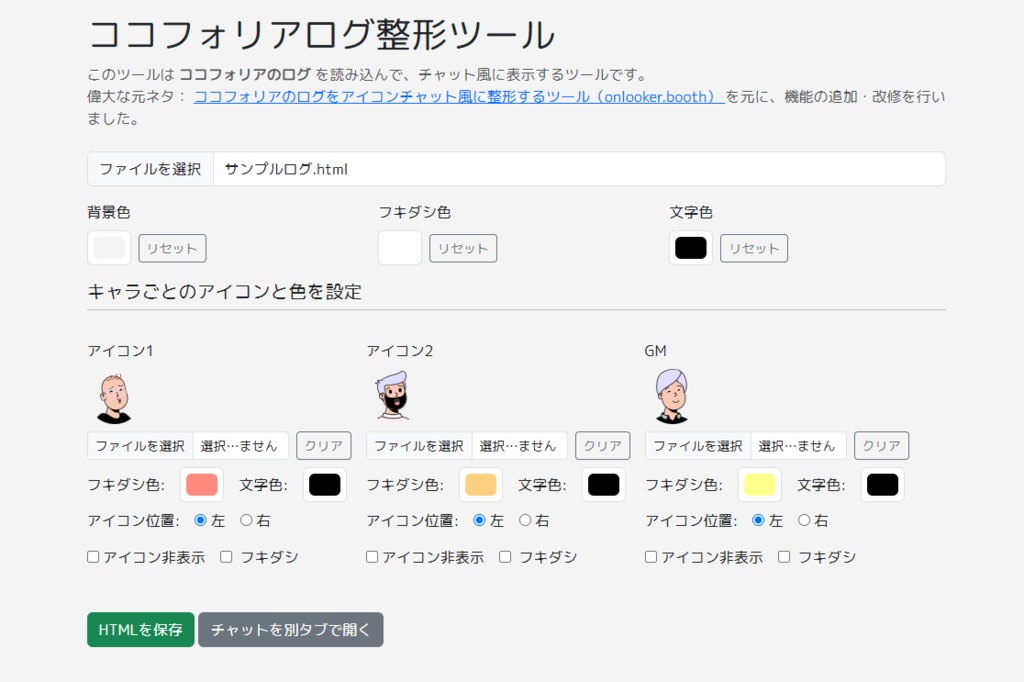Image resolution: width=1024 pixels, height=682 pixels.
Task: Click the top フキダシ色 white swatch
Action: coord(399,247)
